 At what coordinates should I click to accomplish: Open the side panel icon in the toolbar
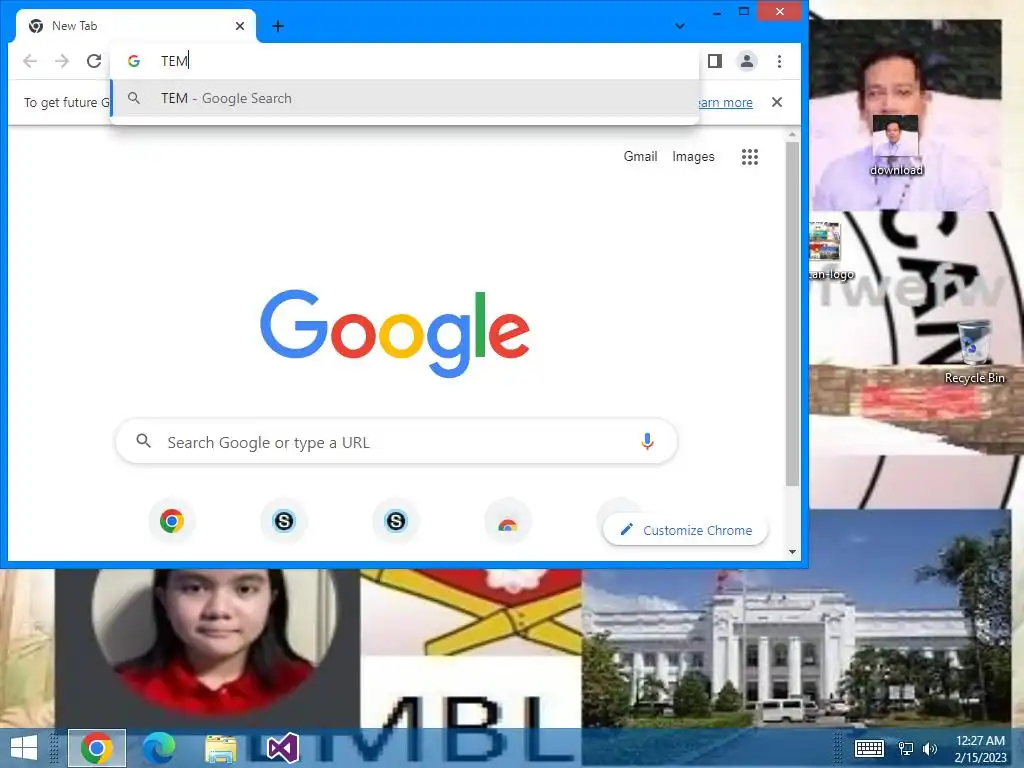(715, 61)
